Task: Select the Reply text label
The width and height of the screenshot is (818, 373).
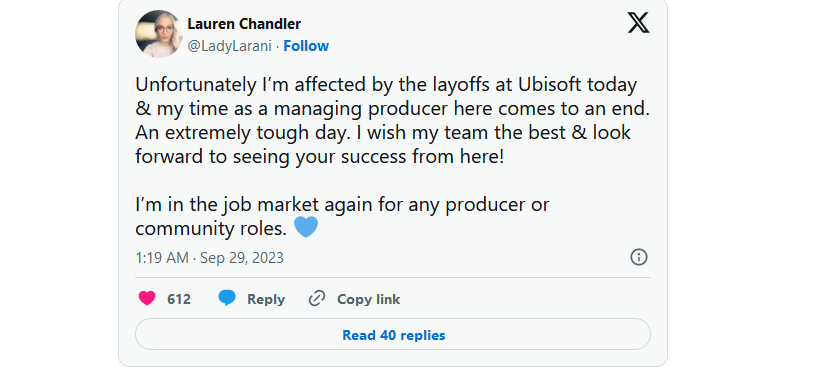Action: [x=266, y=299]
